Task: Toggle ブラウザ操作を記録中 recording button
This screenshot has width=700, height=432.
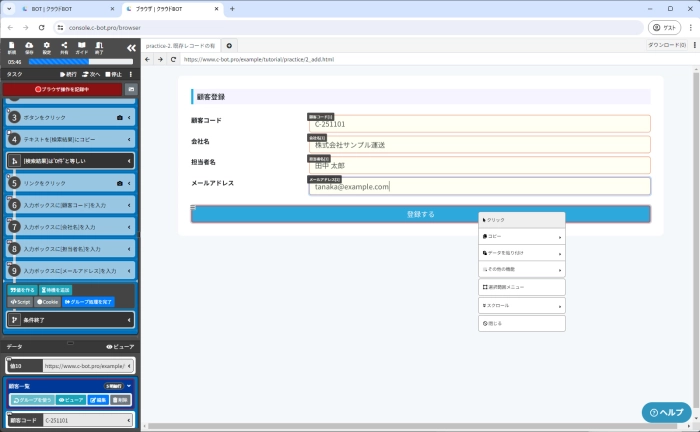Action: click(60, 89)
